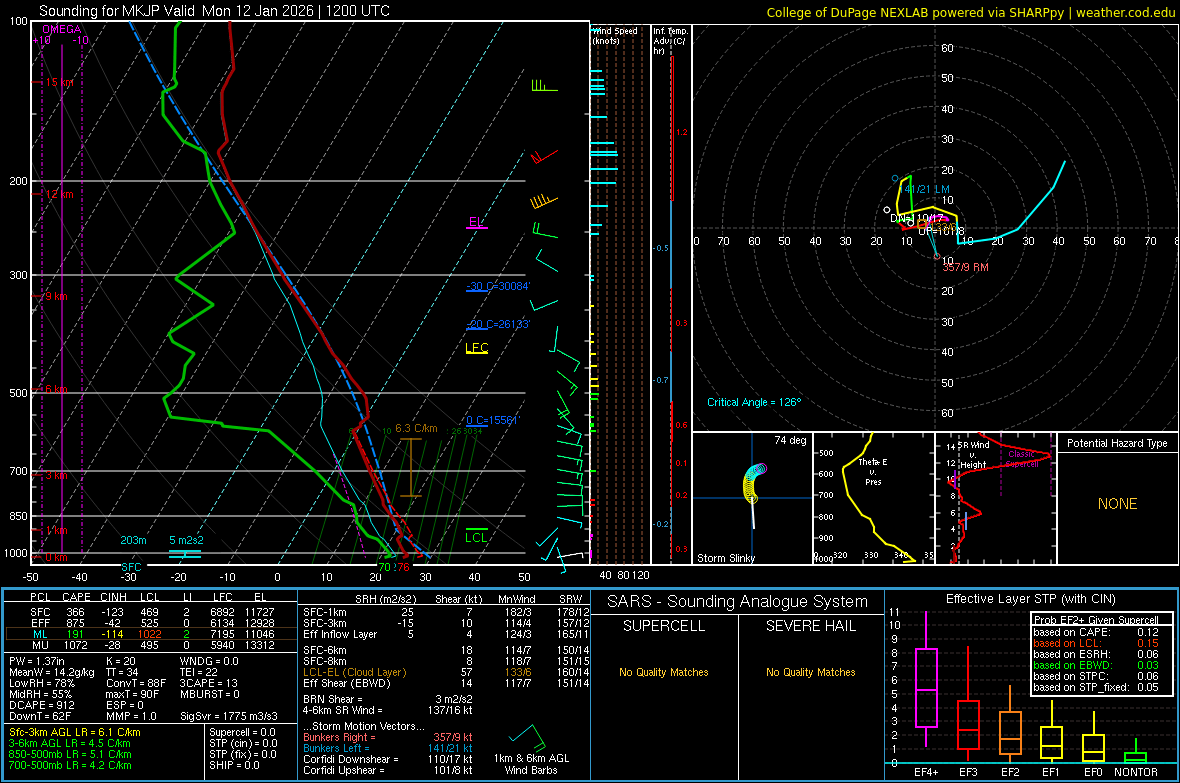
Task: Click the Potential Hazard Type header
Action: [x=1117, y=443]
